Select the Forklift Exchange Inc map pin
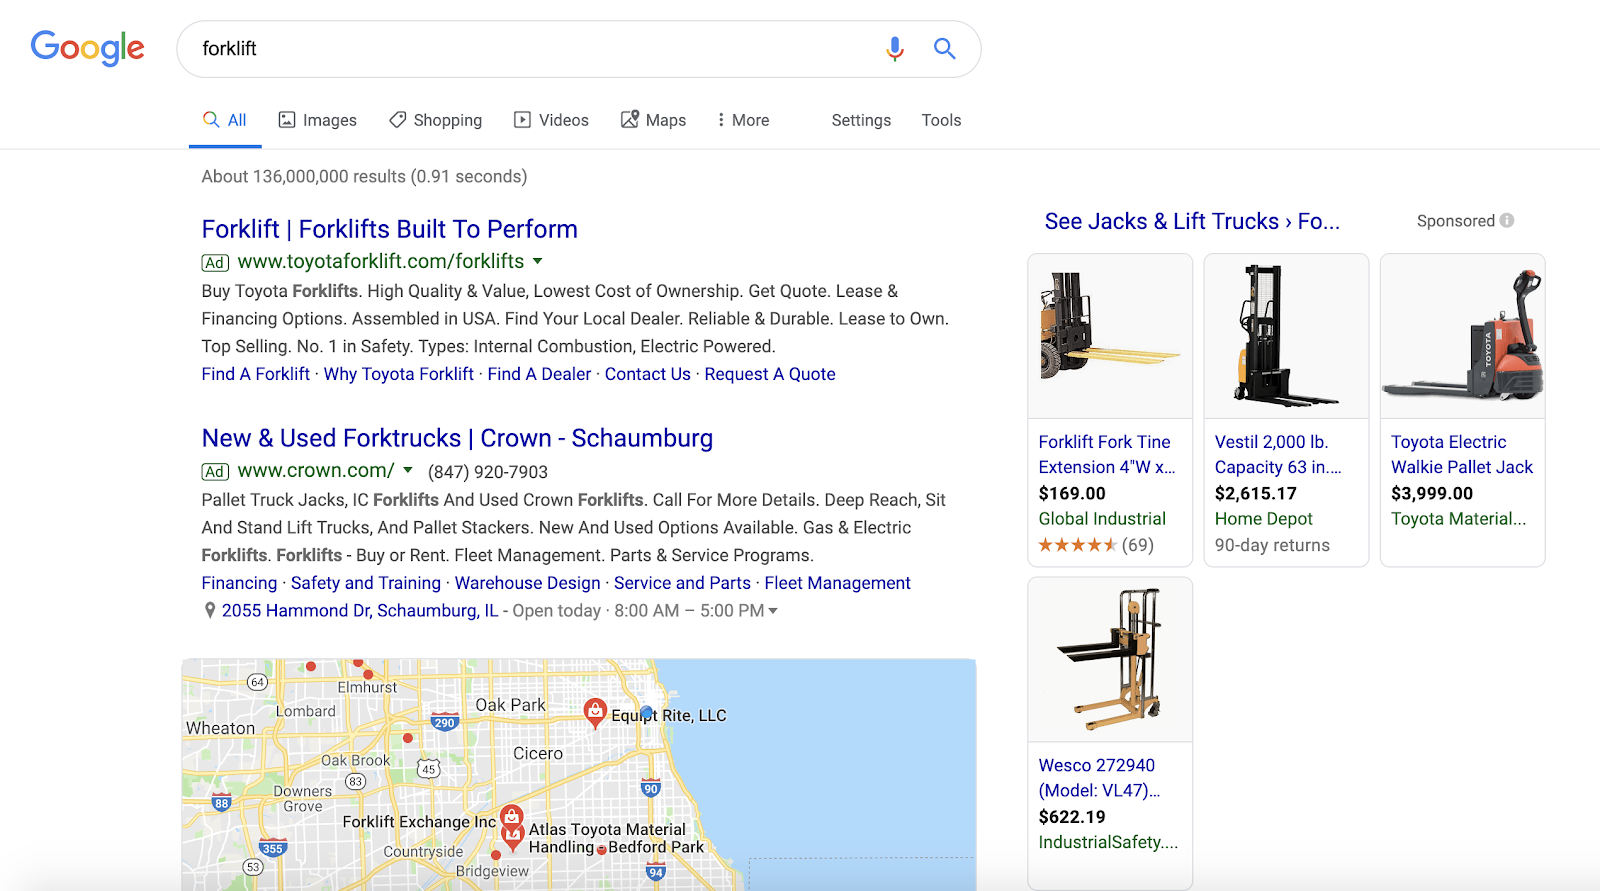The image size is (1600, 891). pyautogui.click(x=512, y=818)
